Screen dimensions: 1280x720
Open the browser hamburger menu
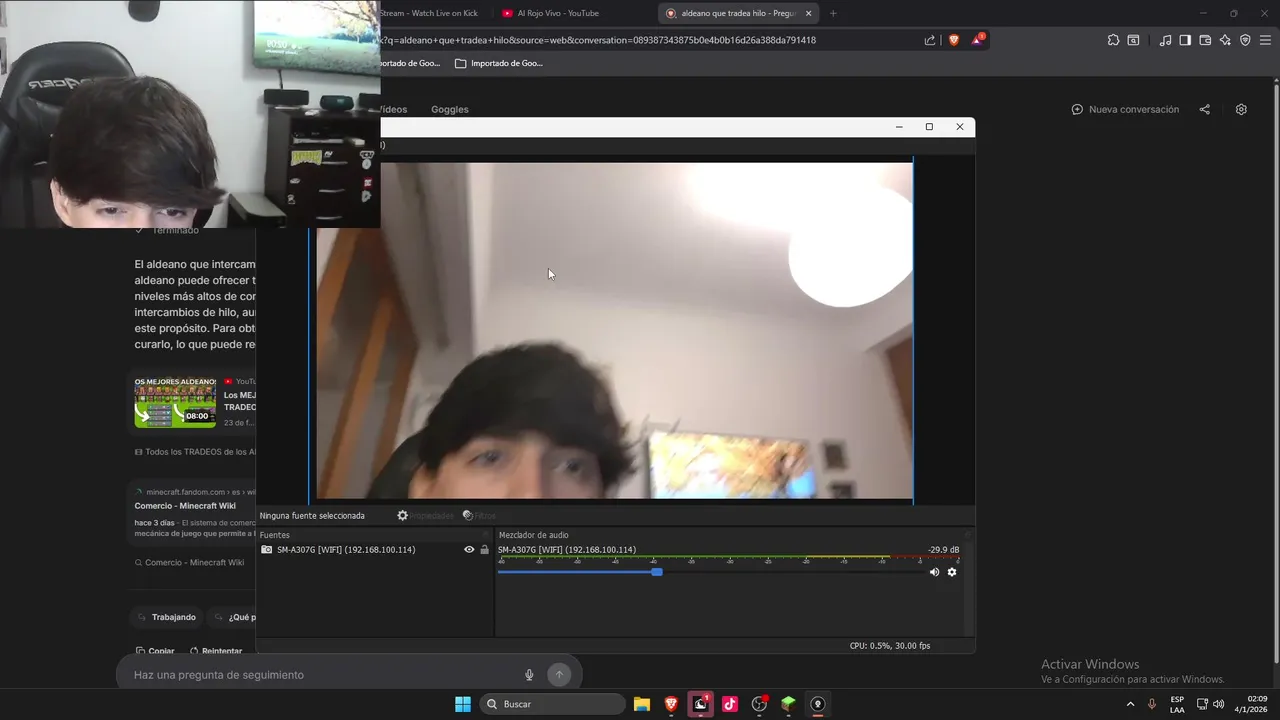point(1265,40)
